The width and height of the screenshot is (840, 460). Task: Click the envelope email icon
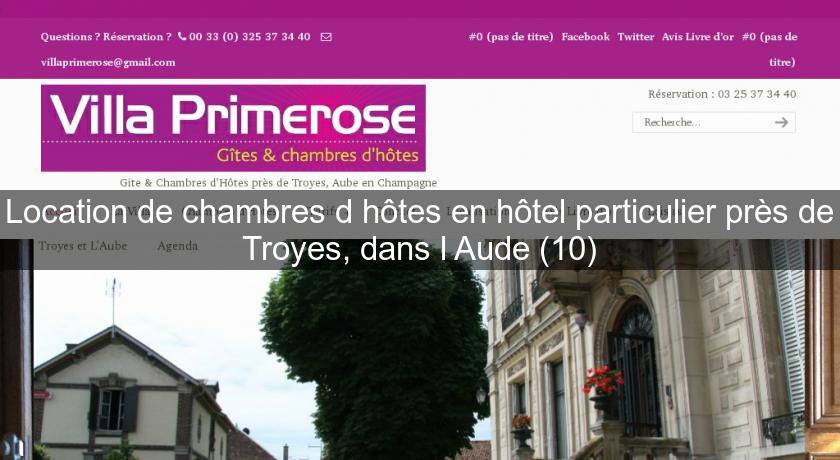pos(326,37)
